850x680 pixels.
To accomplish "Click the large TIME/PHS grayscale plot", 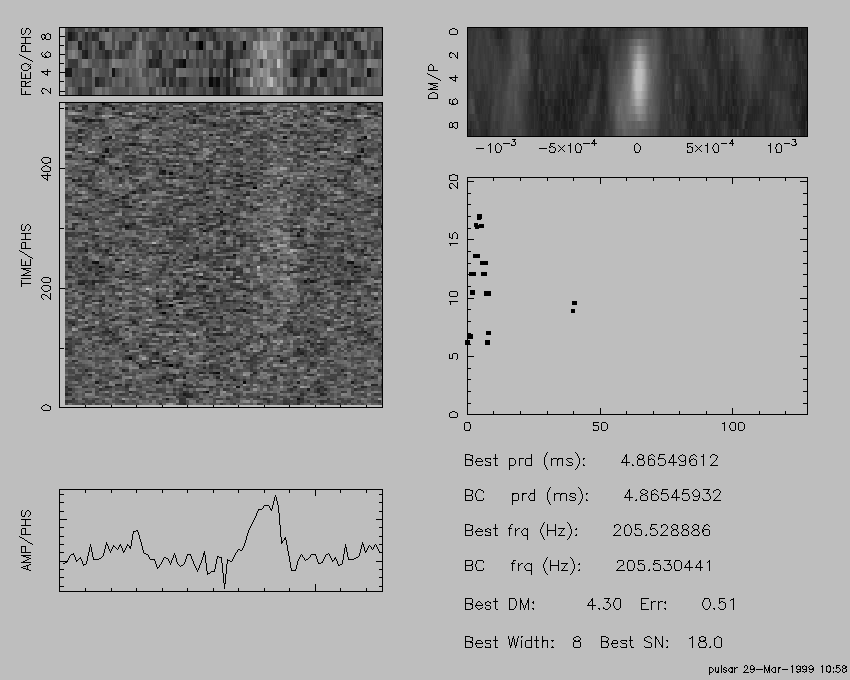I will coord(221,254).
